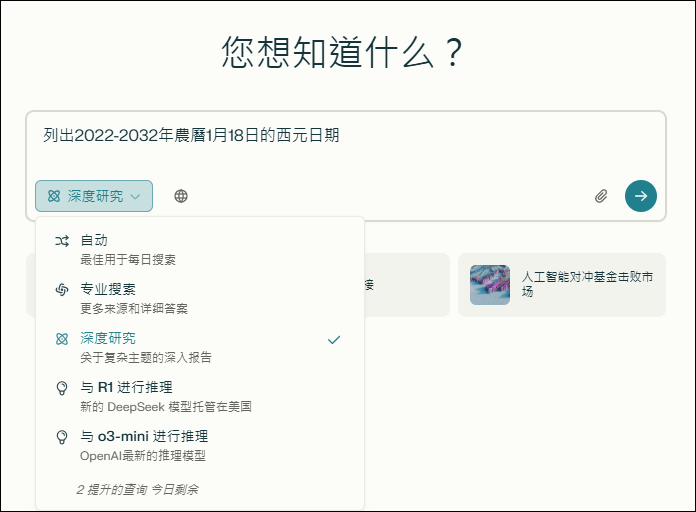Click the lightbulb icon for o3-mini reasoning
The image size is (696, 512).
coord(62,437)
